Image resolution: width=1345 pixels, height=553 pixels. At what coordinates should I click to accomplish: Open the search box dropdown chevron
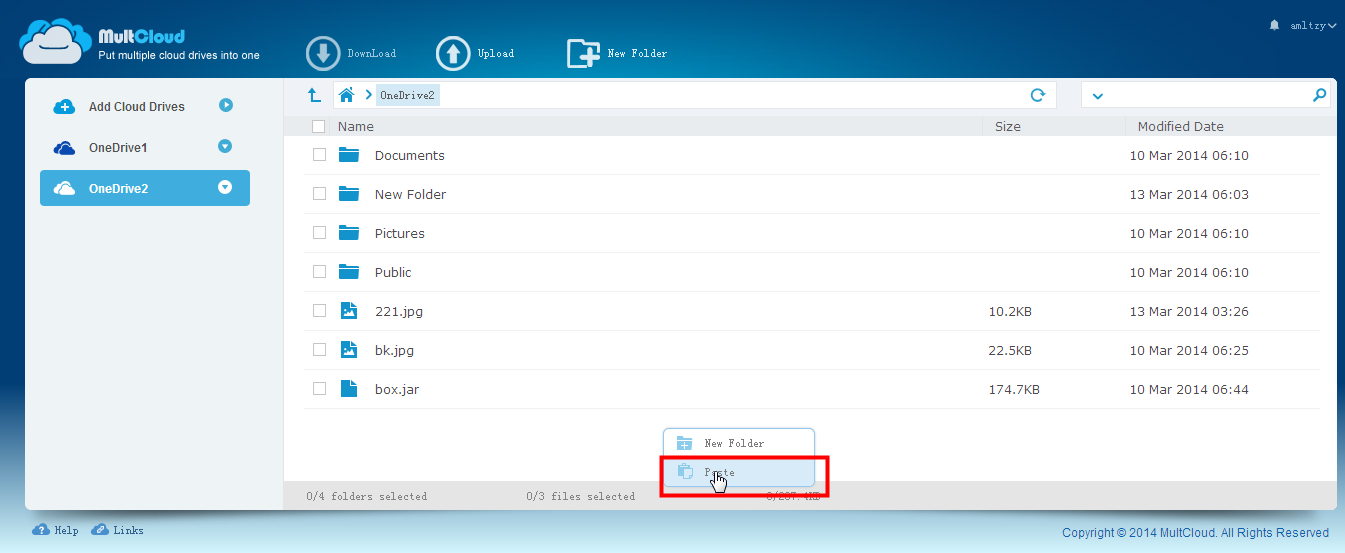pyautogui.click(x=1097, y=96)
